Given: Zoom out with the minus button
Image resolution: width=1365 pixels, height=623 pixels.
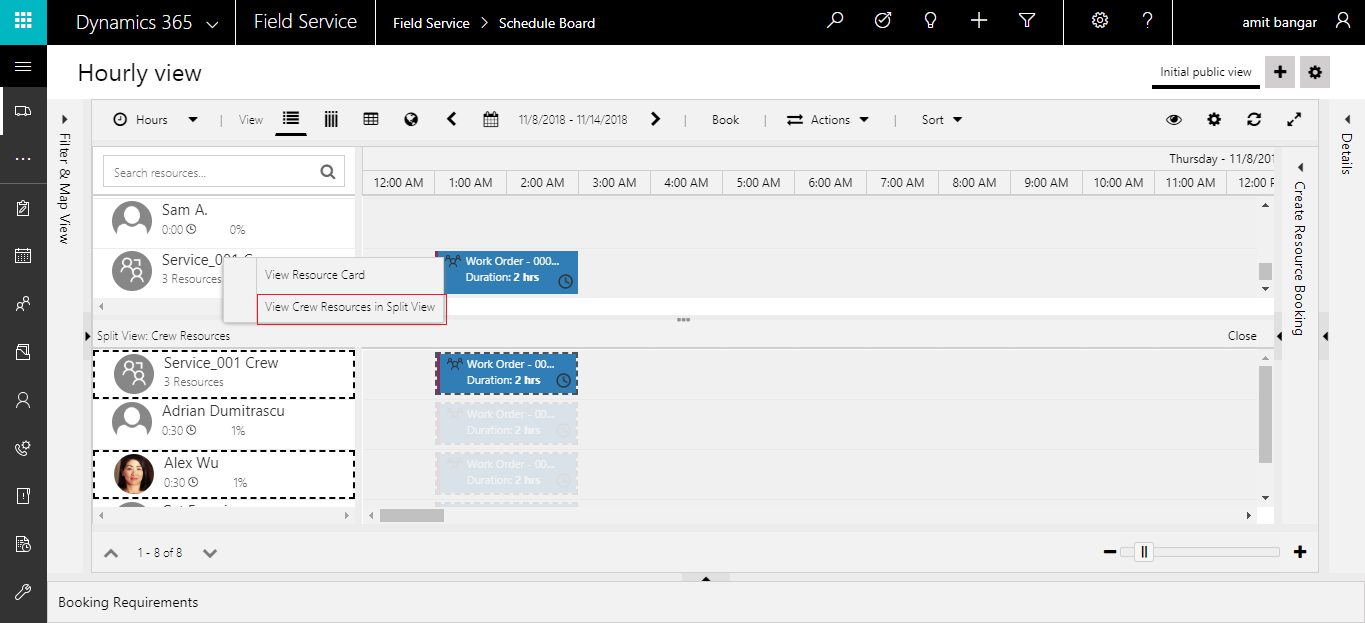Looking at the screenshot, I should [1109, 551].
